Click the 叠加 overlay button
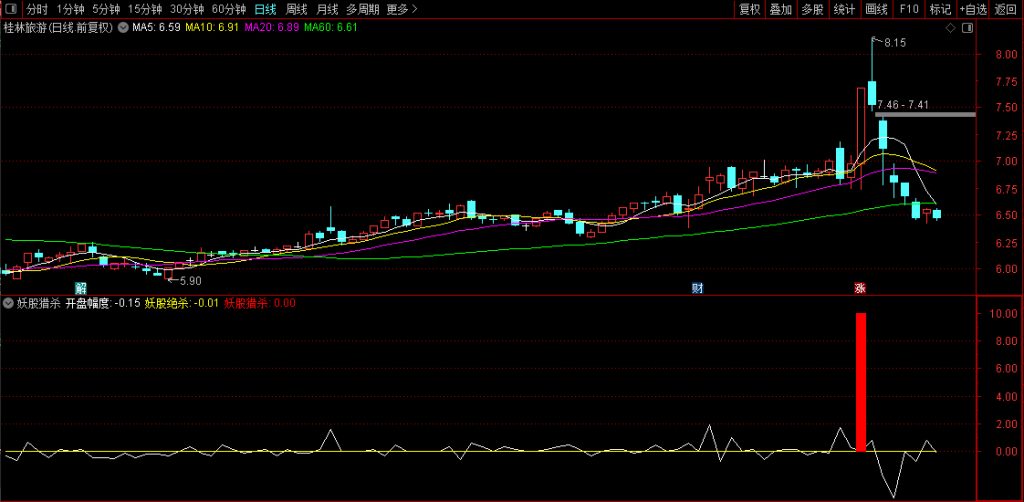 (781, 9)
